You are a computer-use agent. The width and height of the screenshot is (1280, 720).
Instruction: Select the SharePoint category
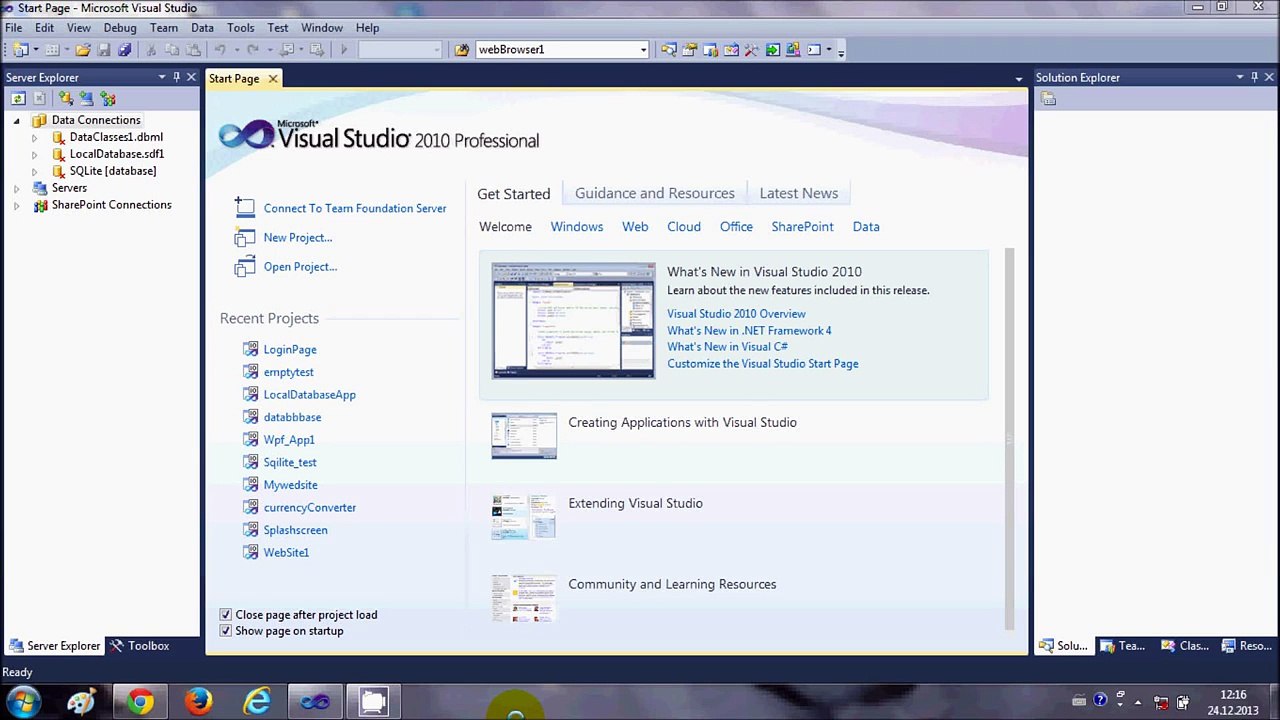click(x=802, y=227)
